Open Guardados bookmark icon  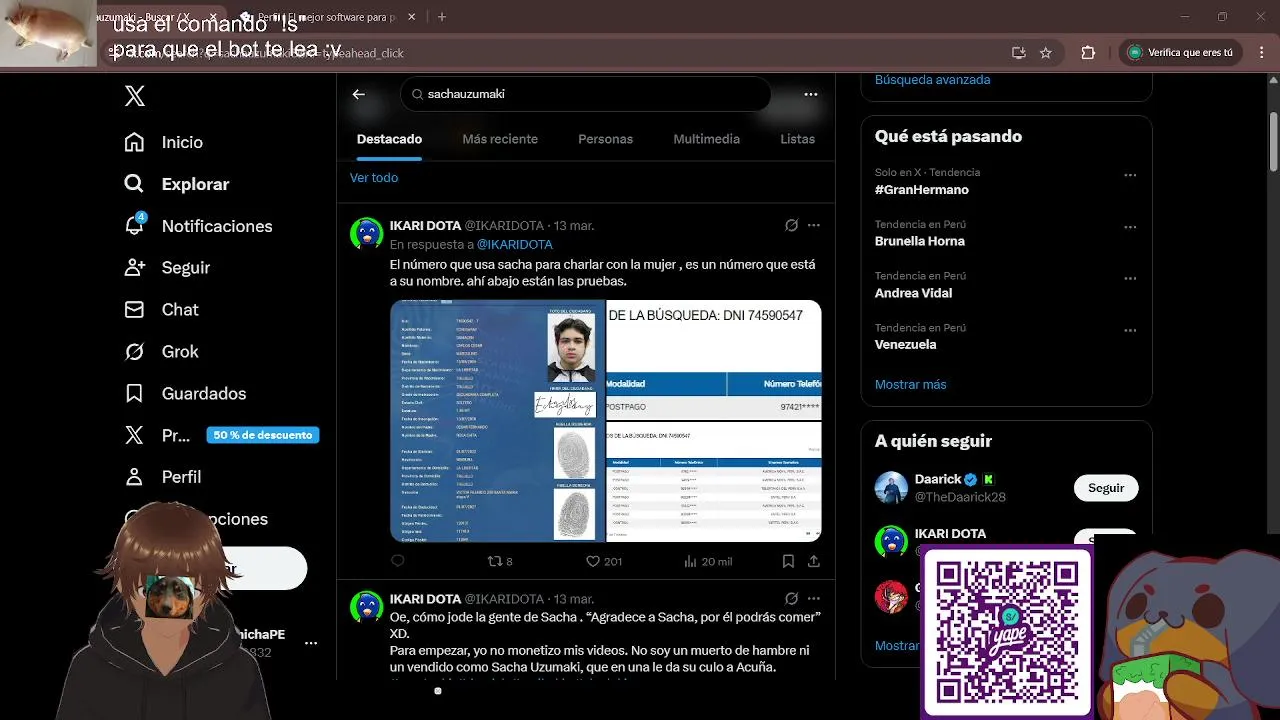(x=134, y=394)
